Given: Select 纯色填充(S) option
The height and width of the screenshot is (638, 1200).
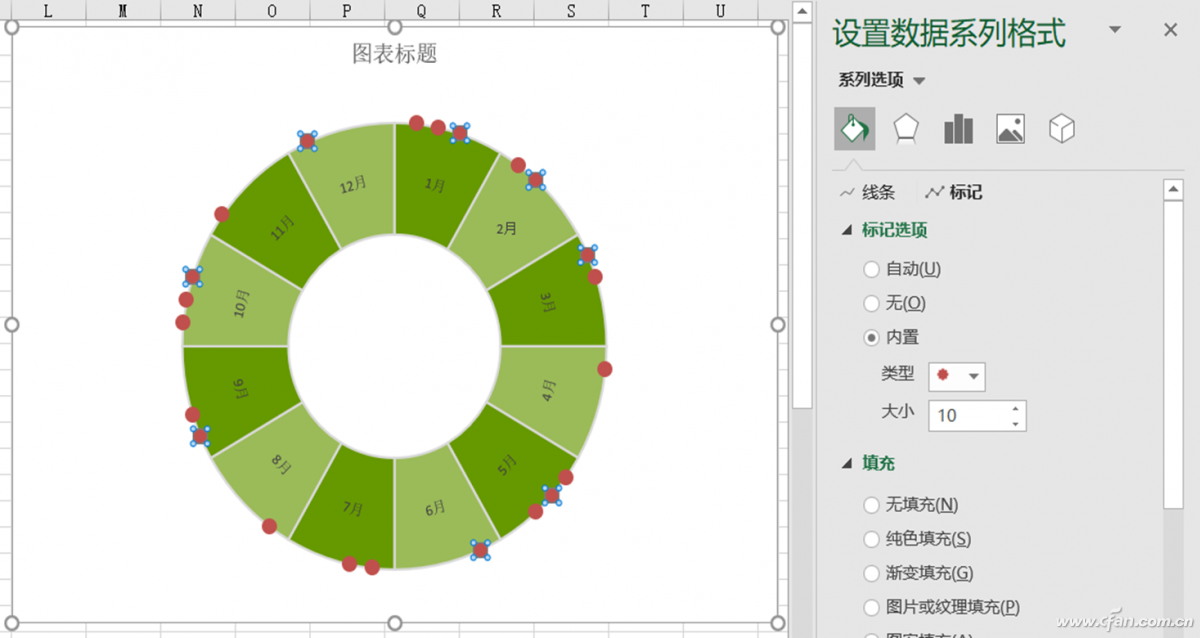Looking at the screenshot, I should [x=917, y=539].
